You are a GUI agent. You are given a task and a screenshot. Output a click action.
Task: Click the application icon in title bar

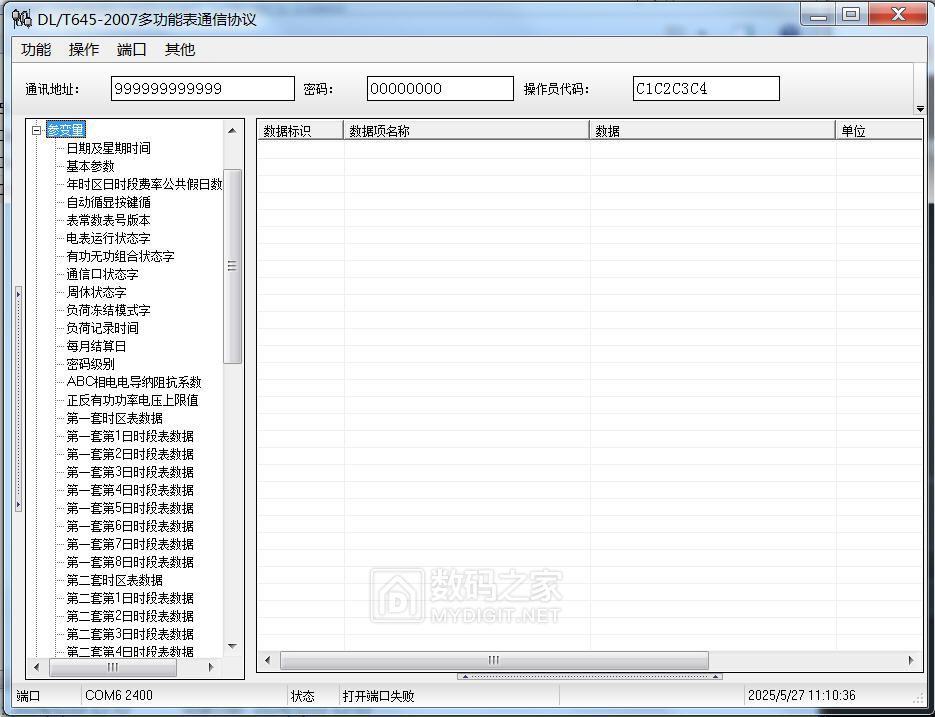point(21,18)
